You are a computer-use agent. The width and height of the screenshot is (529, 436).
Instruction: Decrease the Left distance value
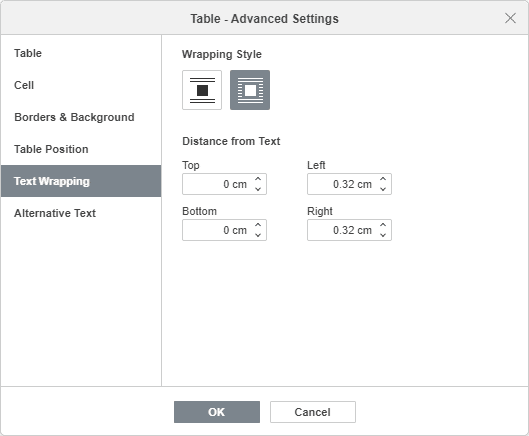tap(383, 189)
